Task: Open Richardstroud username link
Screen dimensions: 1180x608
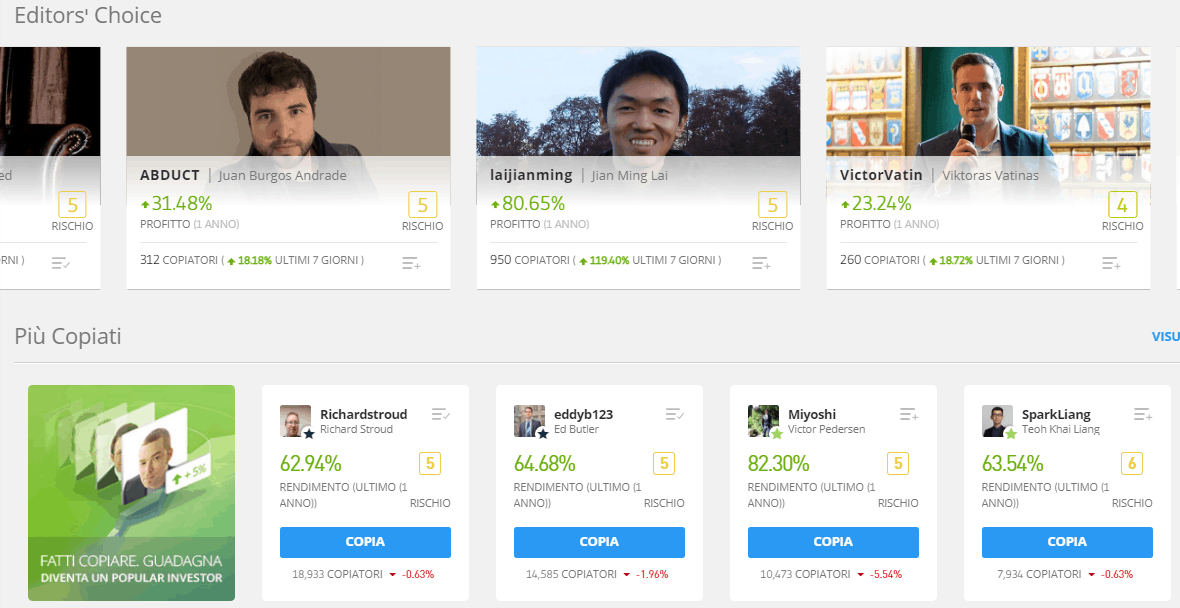Action: click(363, 414)
